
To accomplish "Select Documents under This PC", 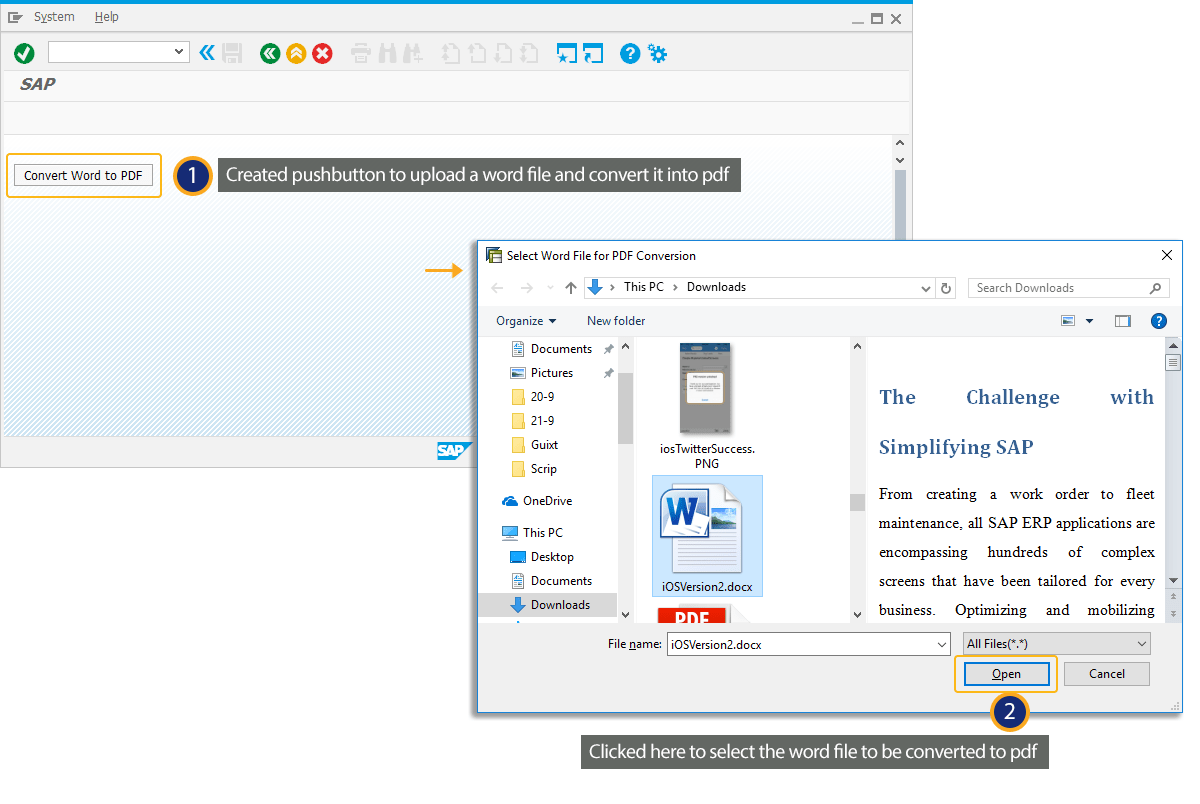I will tap(561, 581).
